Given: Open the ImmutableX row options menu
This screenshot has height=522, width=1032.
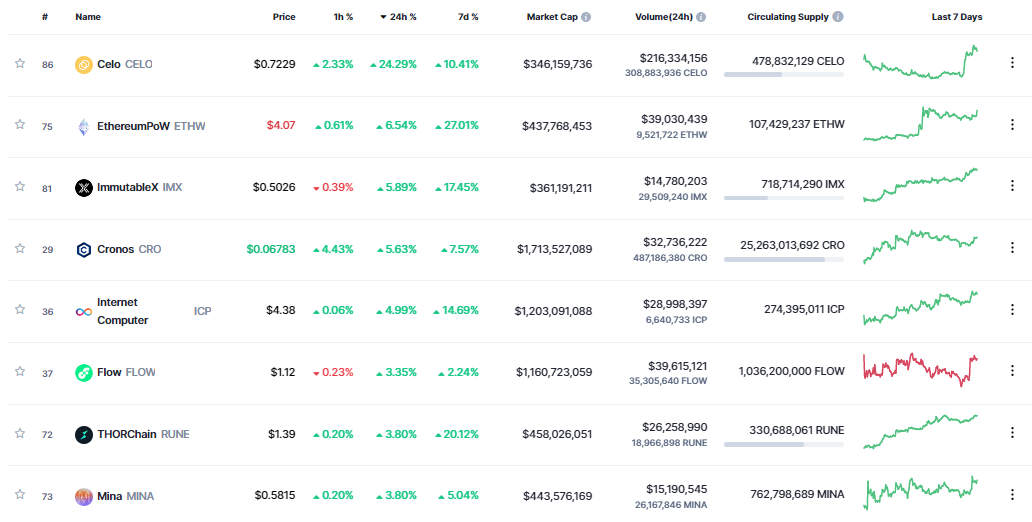Looking at the screenshot, I should point(1012,186).
